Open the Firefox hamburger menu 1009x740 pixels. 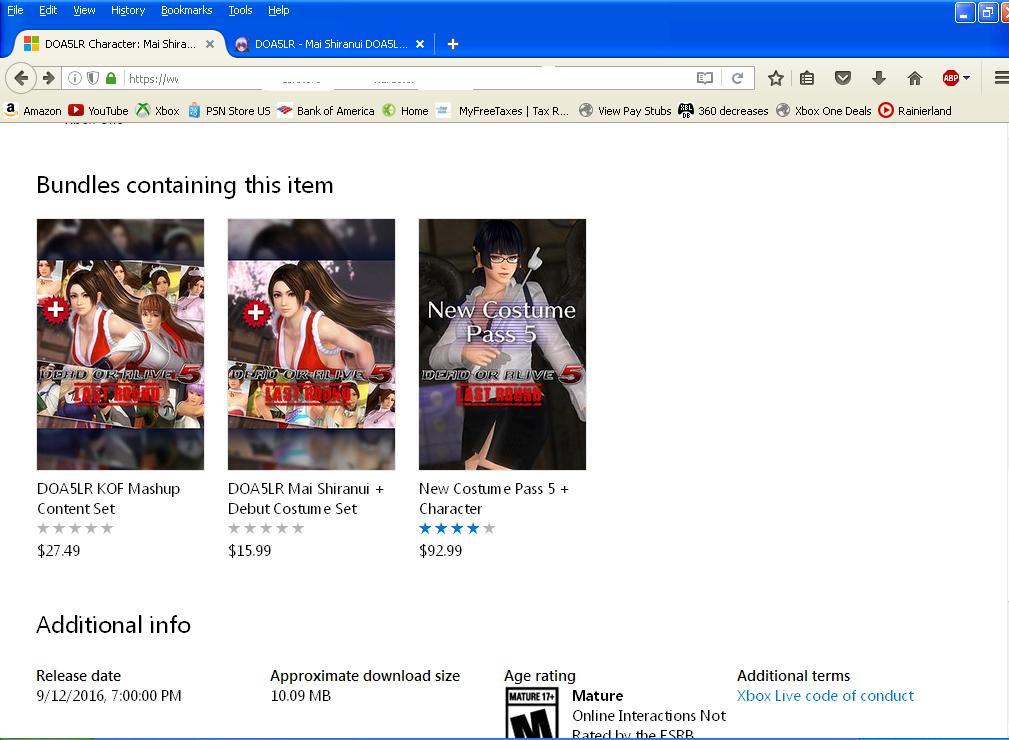(x=1001, y=79)
